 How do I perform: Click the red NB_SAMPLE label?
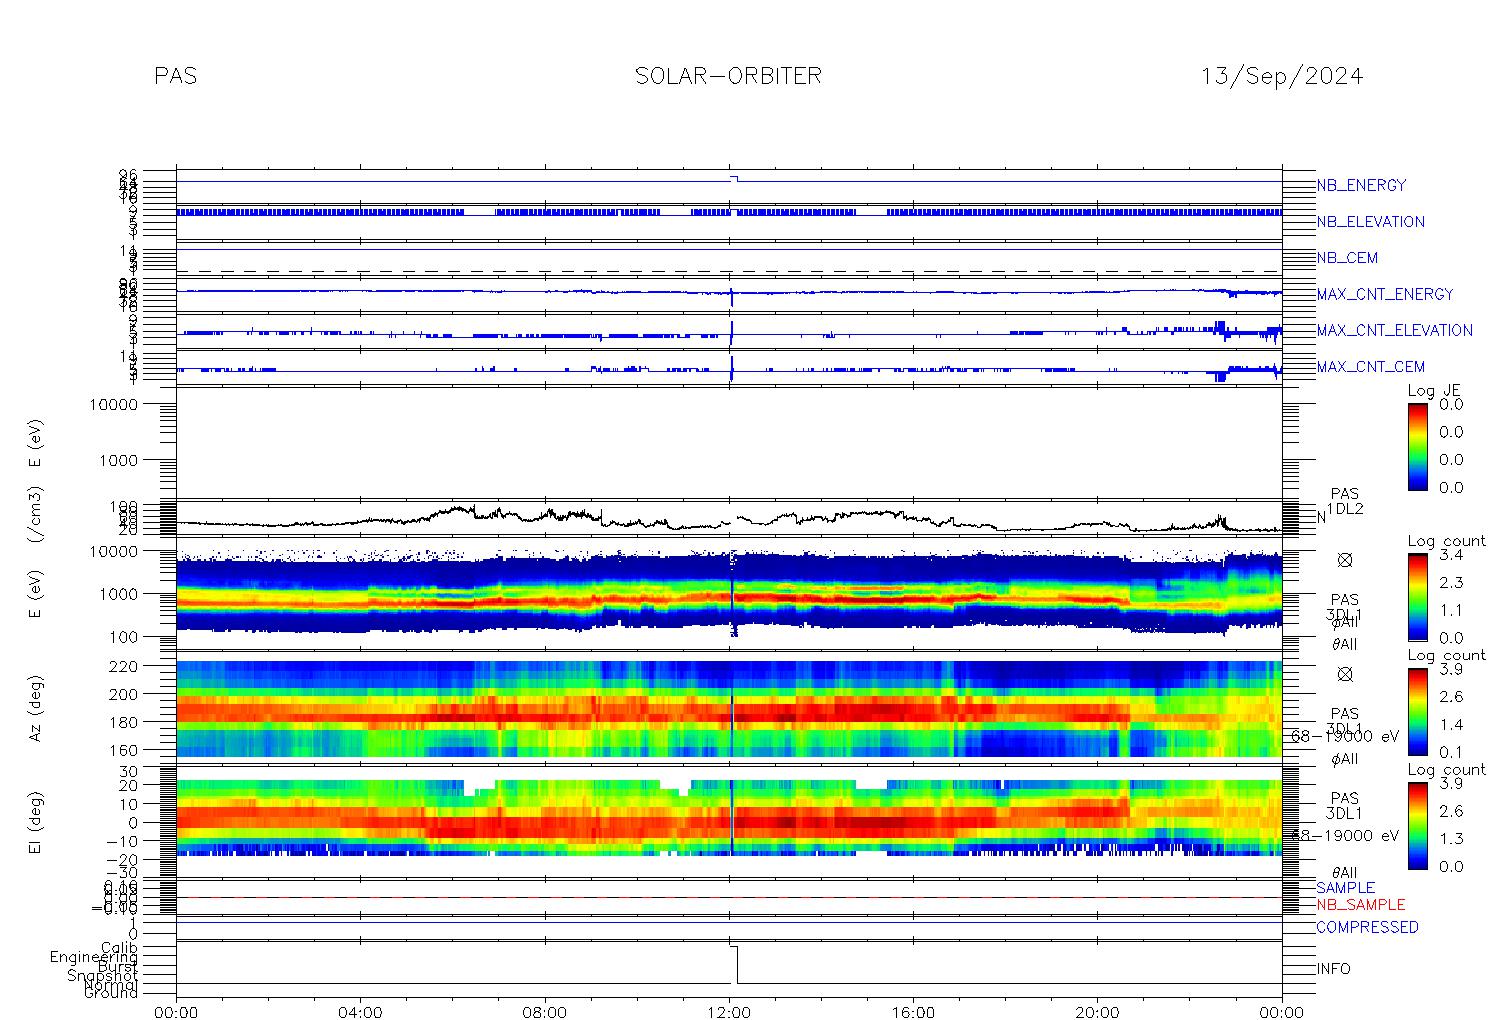pyautogui.click(x=1360, y=905)
